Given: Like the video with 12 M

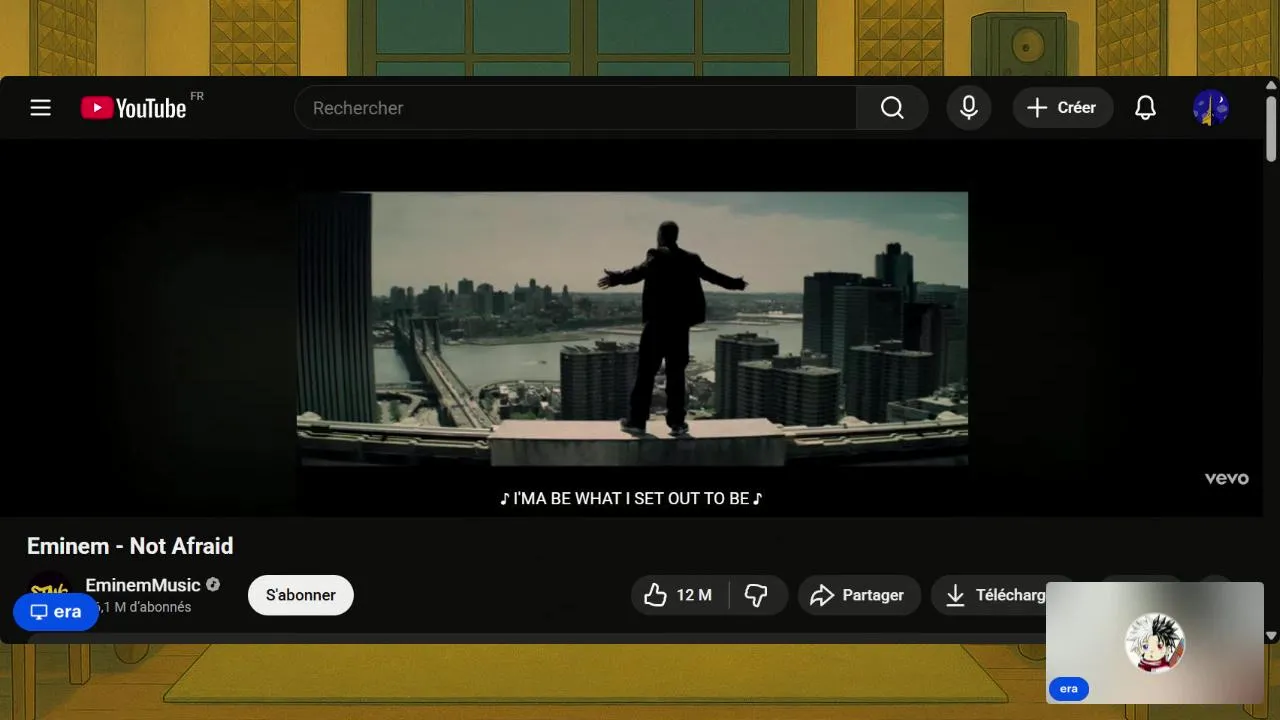Looking at the screenshot, I should pyautogui.click(x=680, y=595).
